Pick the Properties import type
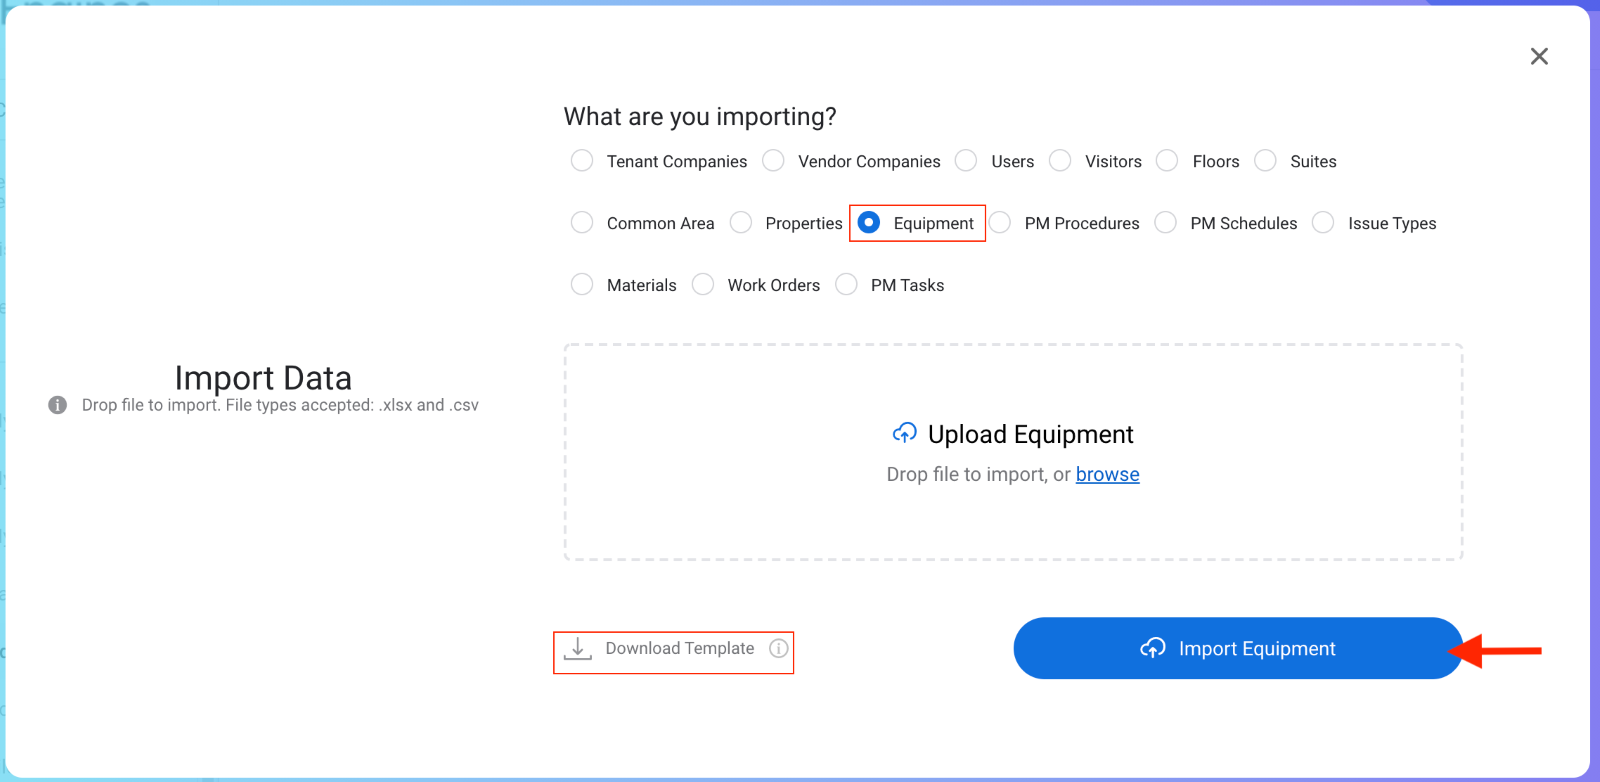Image resolution: width=1600 pixels, height=782 pixels. (x=741, y=223)
